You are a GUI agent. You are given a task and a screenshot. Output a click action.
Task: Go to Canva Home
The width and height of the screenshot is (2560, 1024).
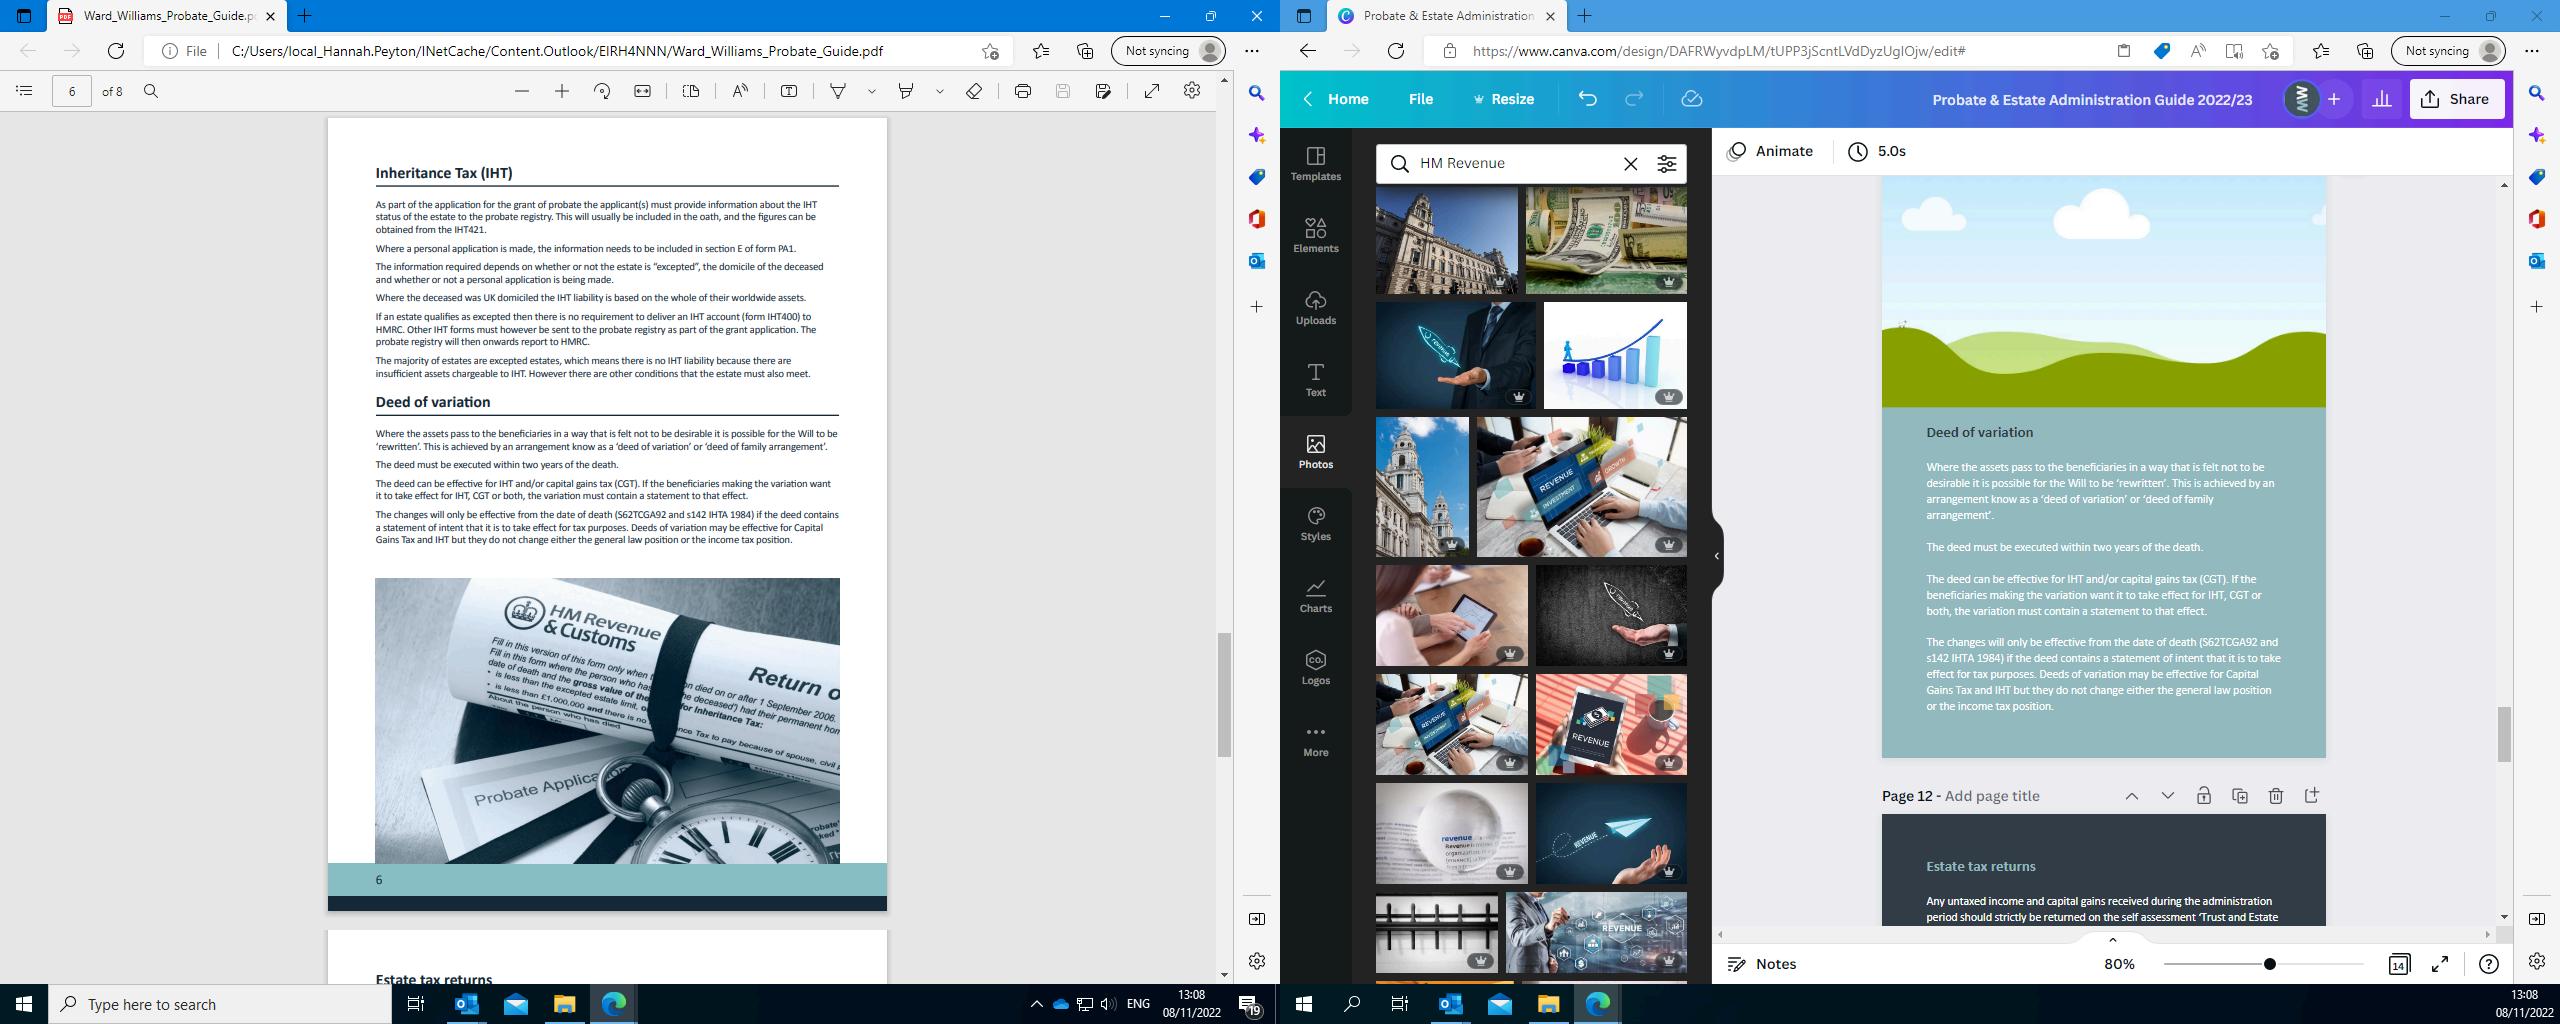1336,99
